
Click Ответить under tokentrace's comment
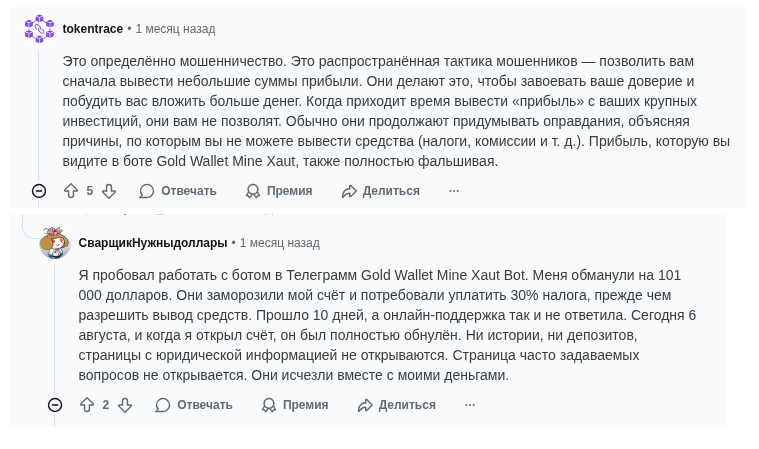[178, 191]
